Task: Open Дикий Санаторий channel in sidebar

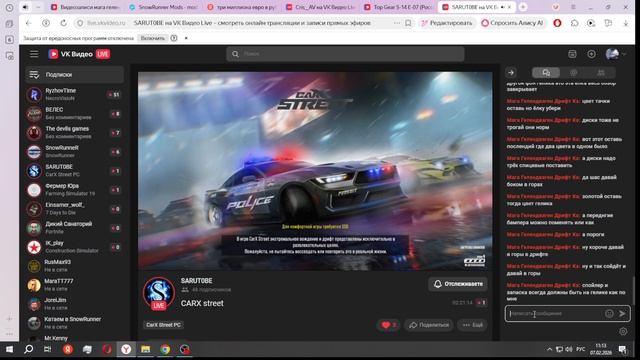Action: coord(75,228)
